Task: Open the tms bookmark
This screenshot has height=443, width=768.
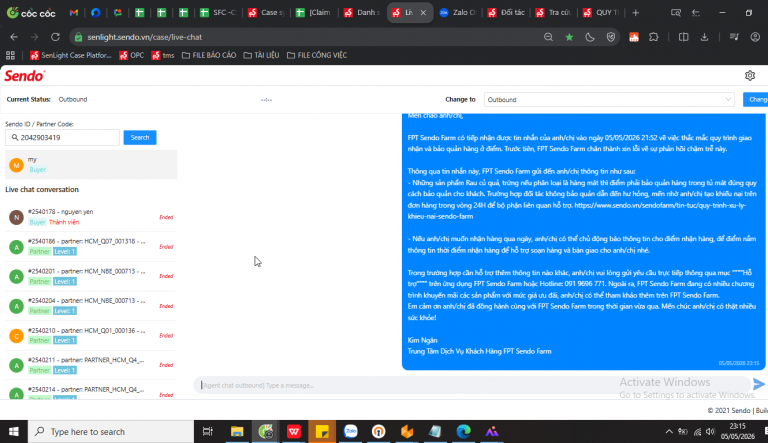Action: point(163,55)
